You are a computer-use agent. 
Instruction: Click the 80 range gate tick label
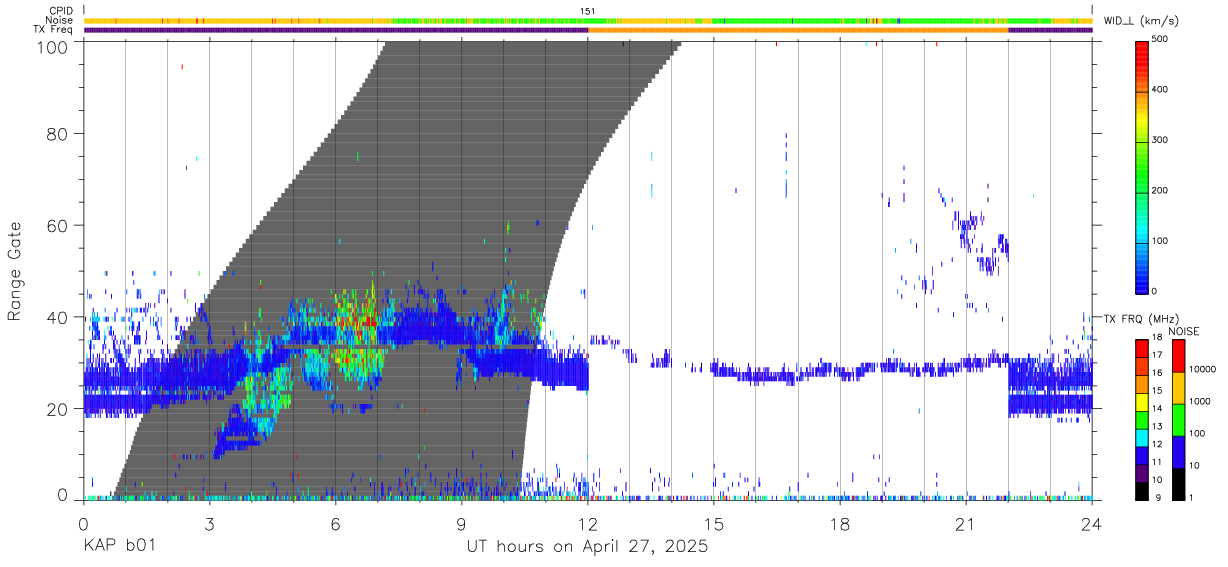56,134
